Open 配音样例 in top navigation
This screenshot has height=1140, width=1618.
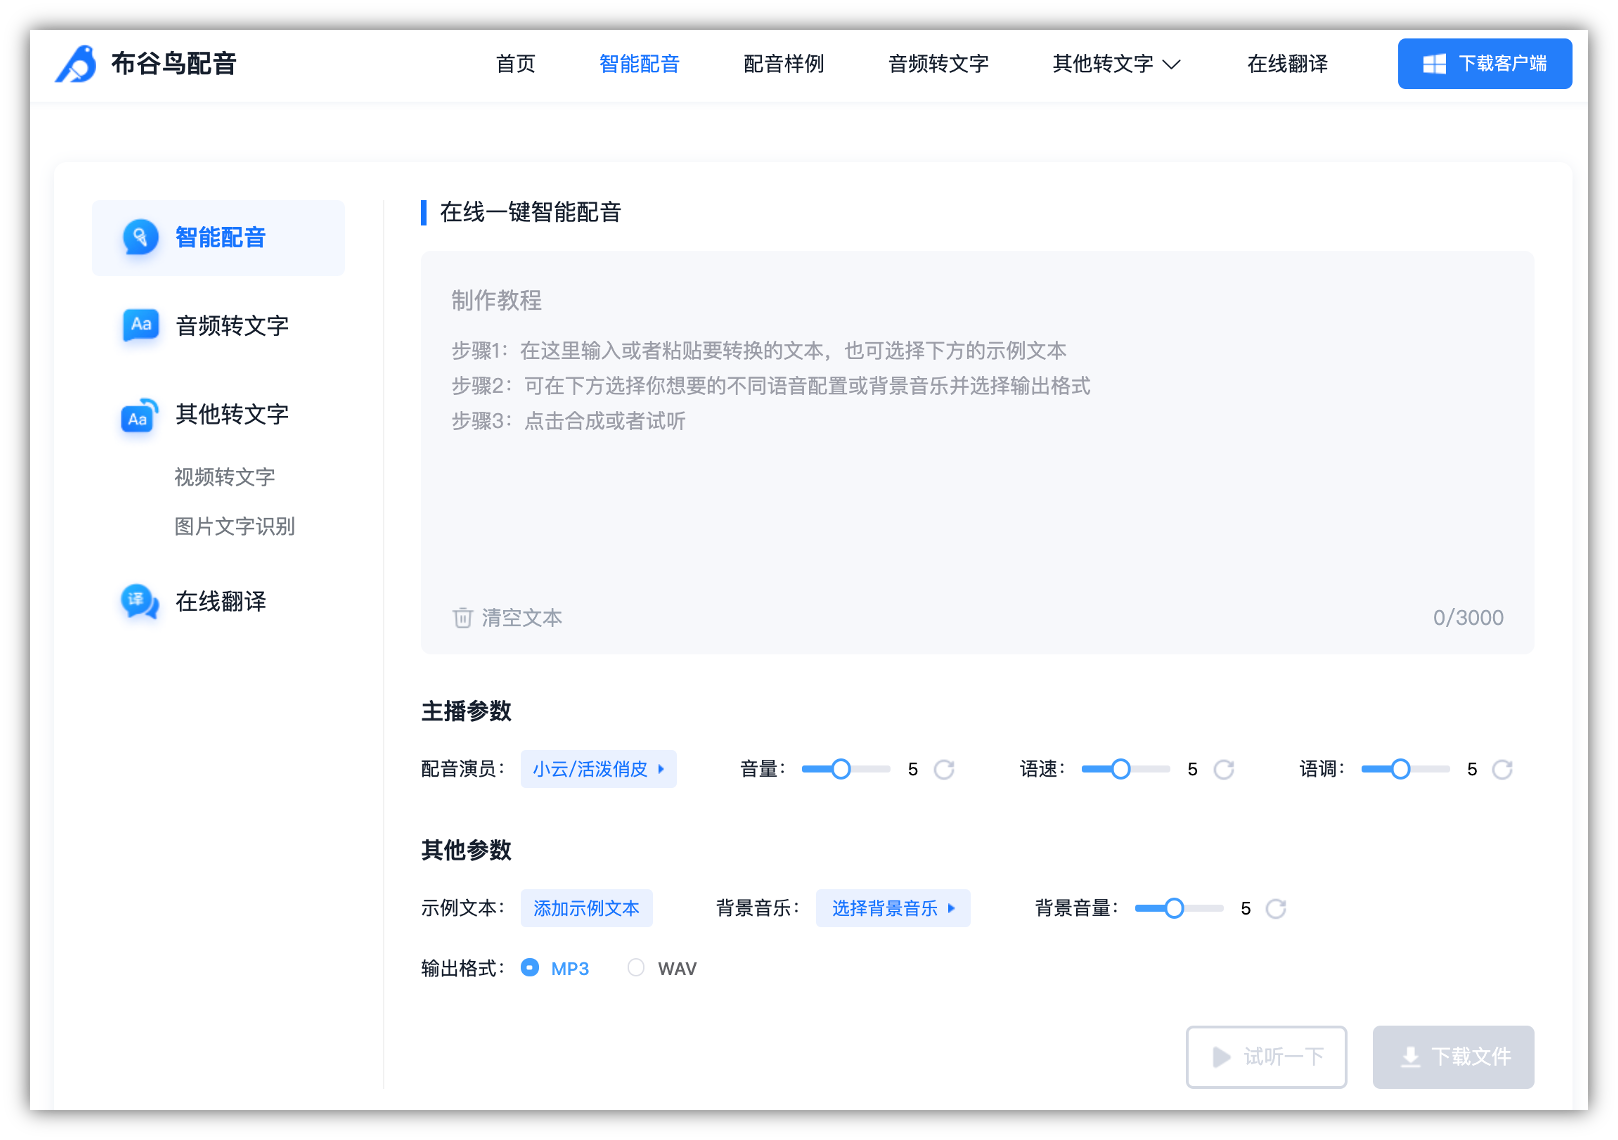(x=784, y=64)
